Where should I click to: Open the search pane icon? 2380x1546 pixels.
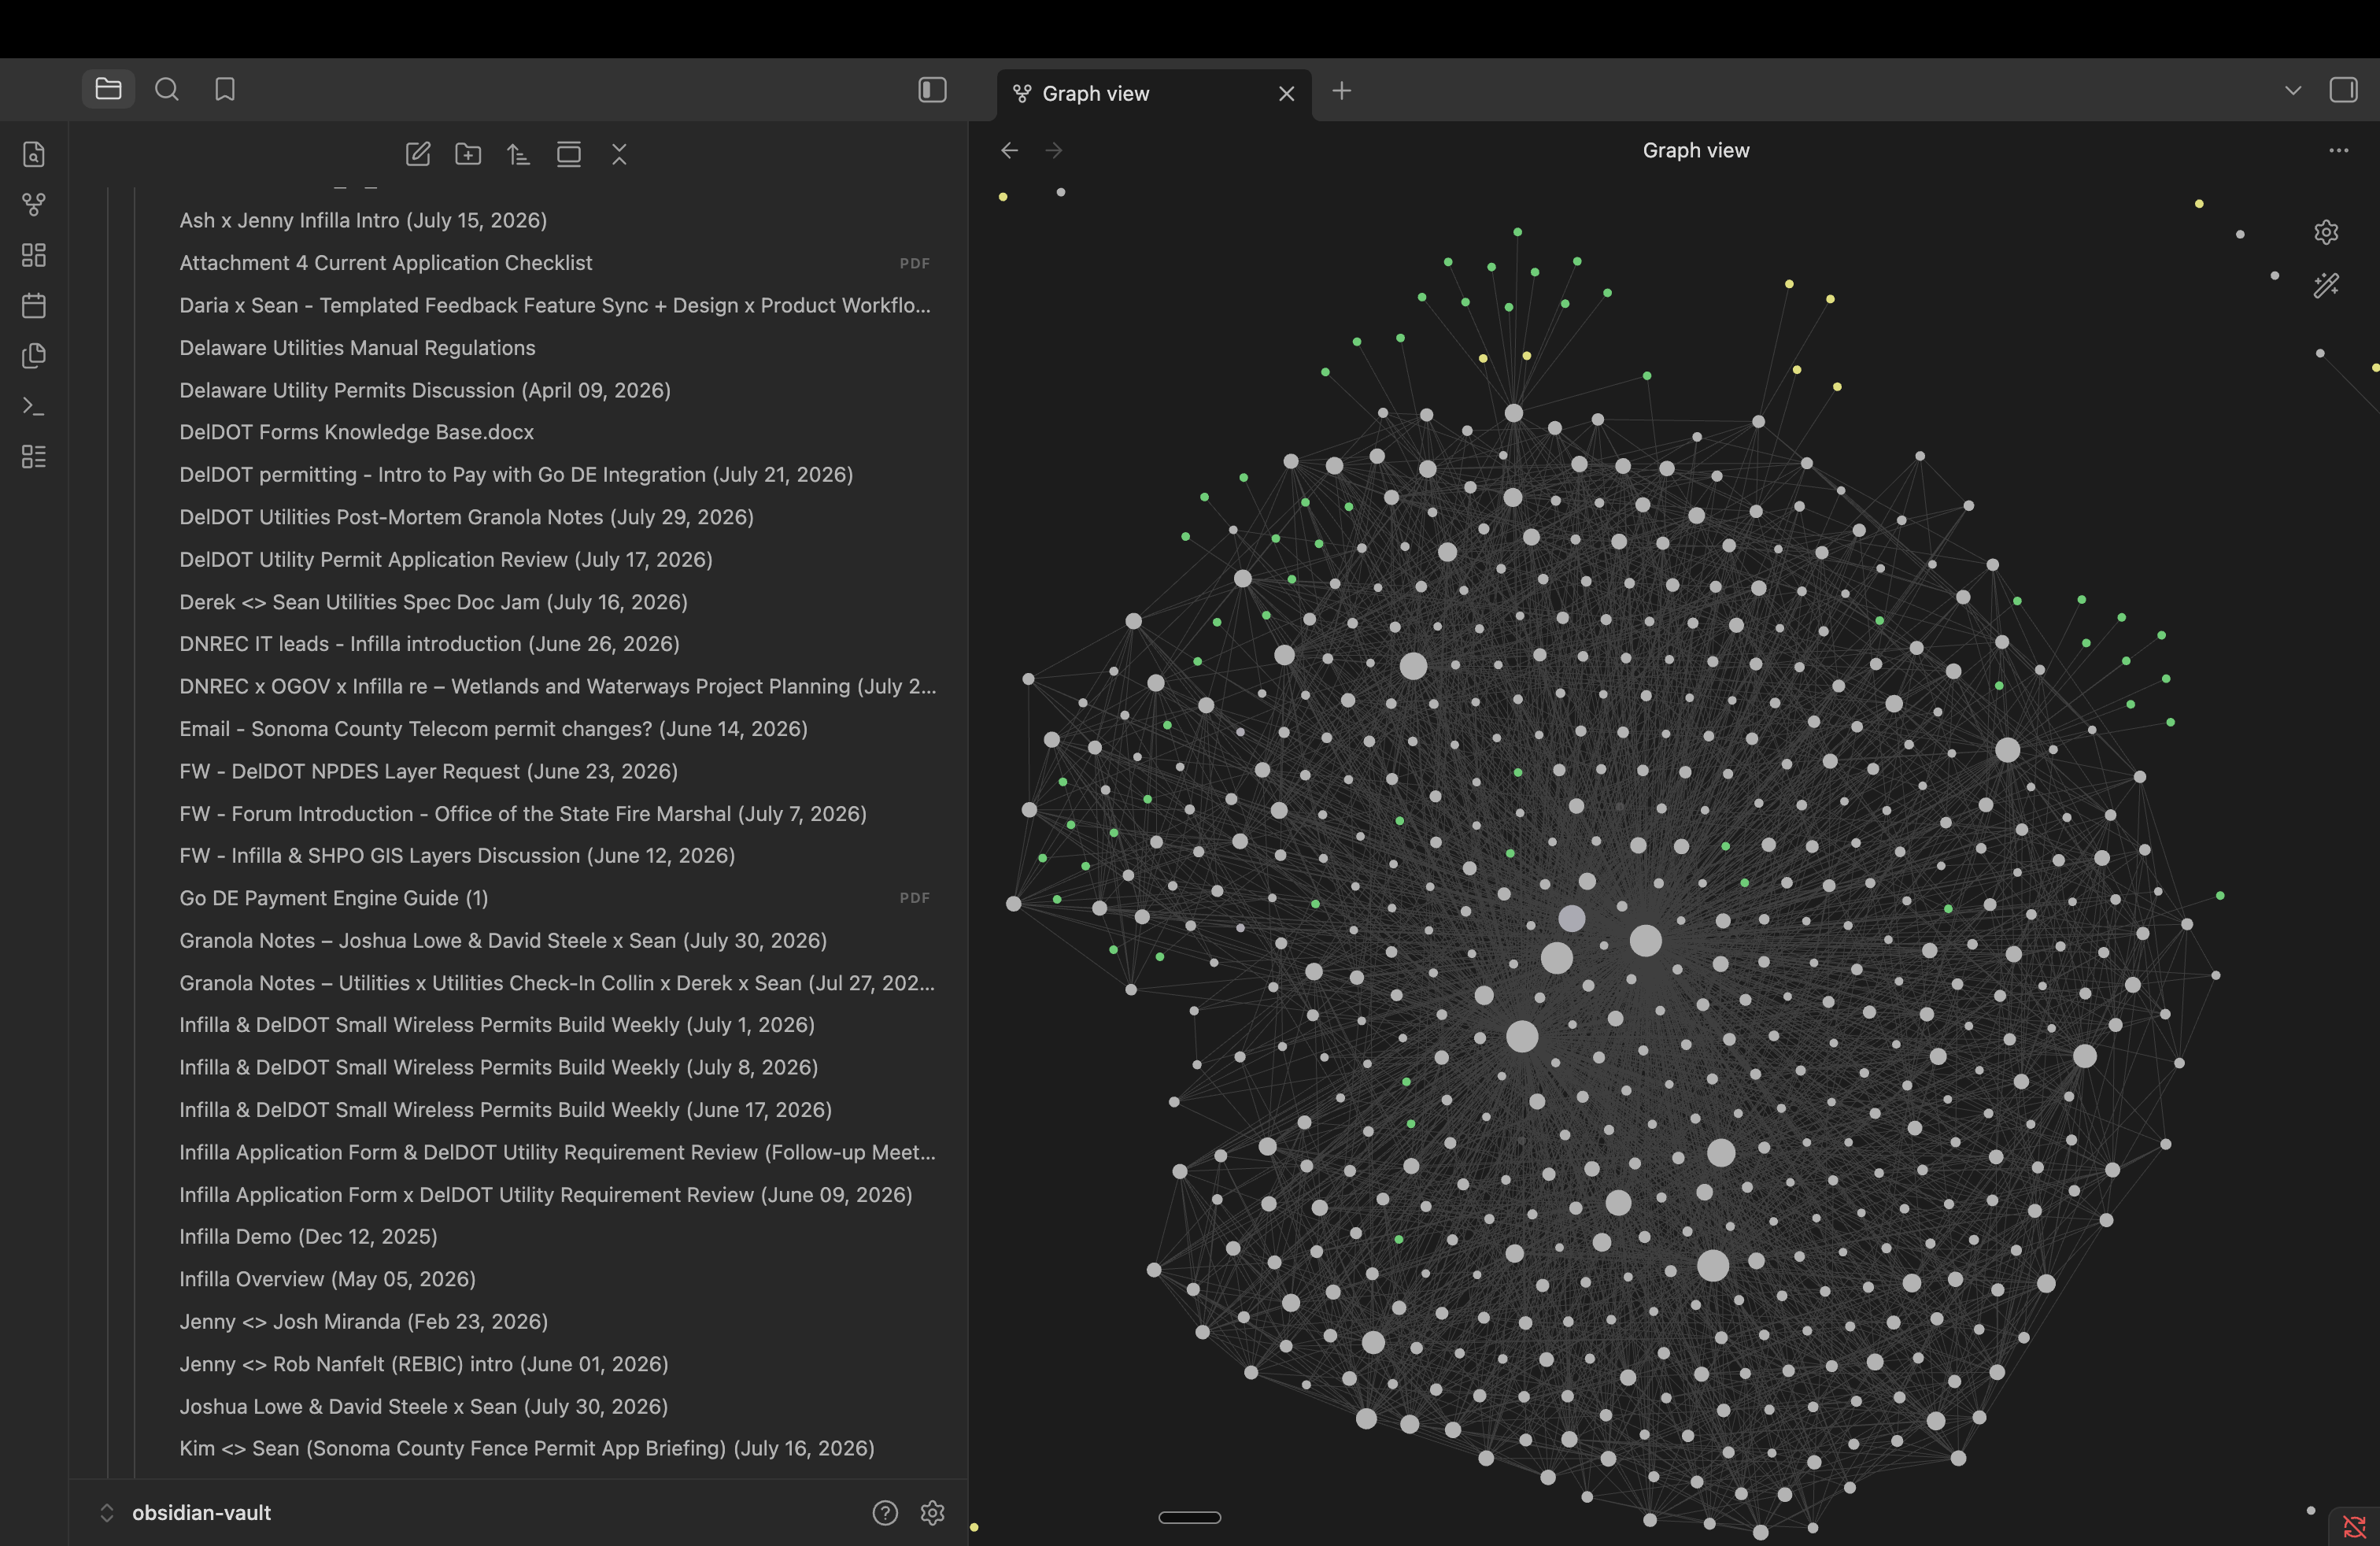tap(167, 90)
